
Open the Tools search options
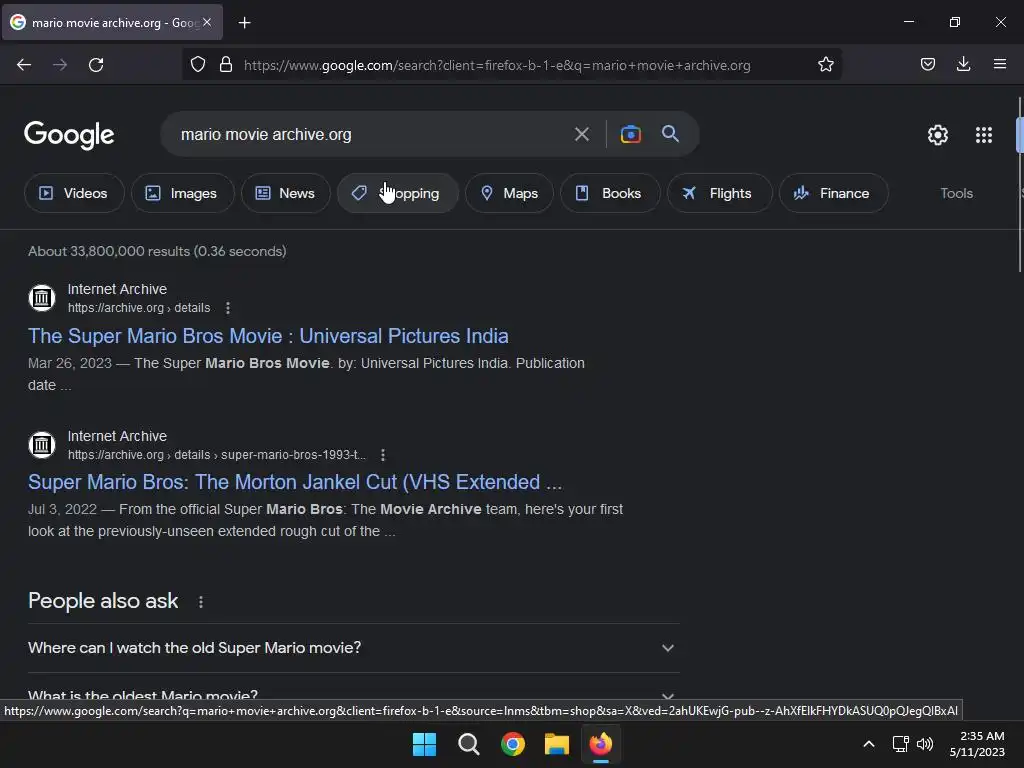pos(957,193)
